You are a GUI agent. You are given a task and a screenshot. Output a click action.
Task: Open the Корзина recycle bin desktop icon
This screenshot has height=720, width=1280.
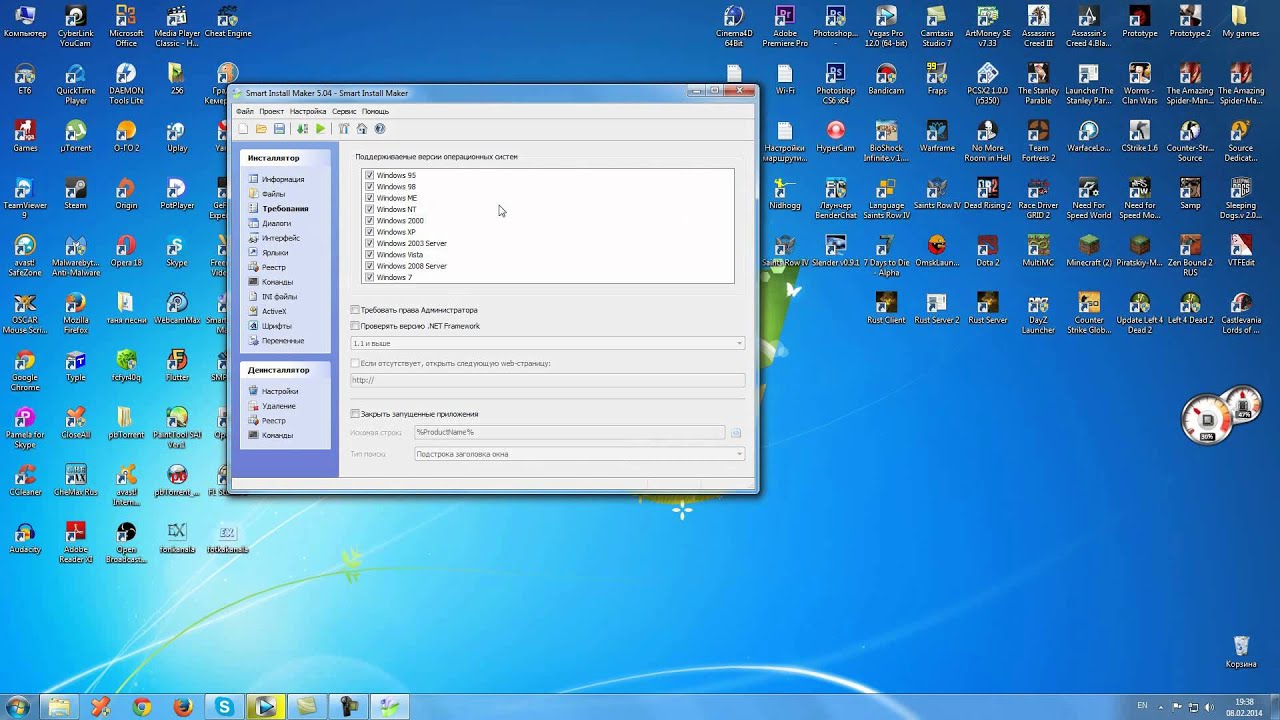tap(1241, 652)
